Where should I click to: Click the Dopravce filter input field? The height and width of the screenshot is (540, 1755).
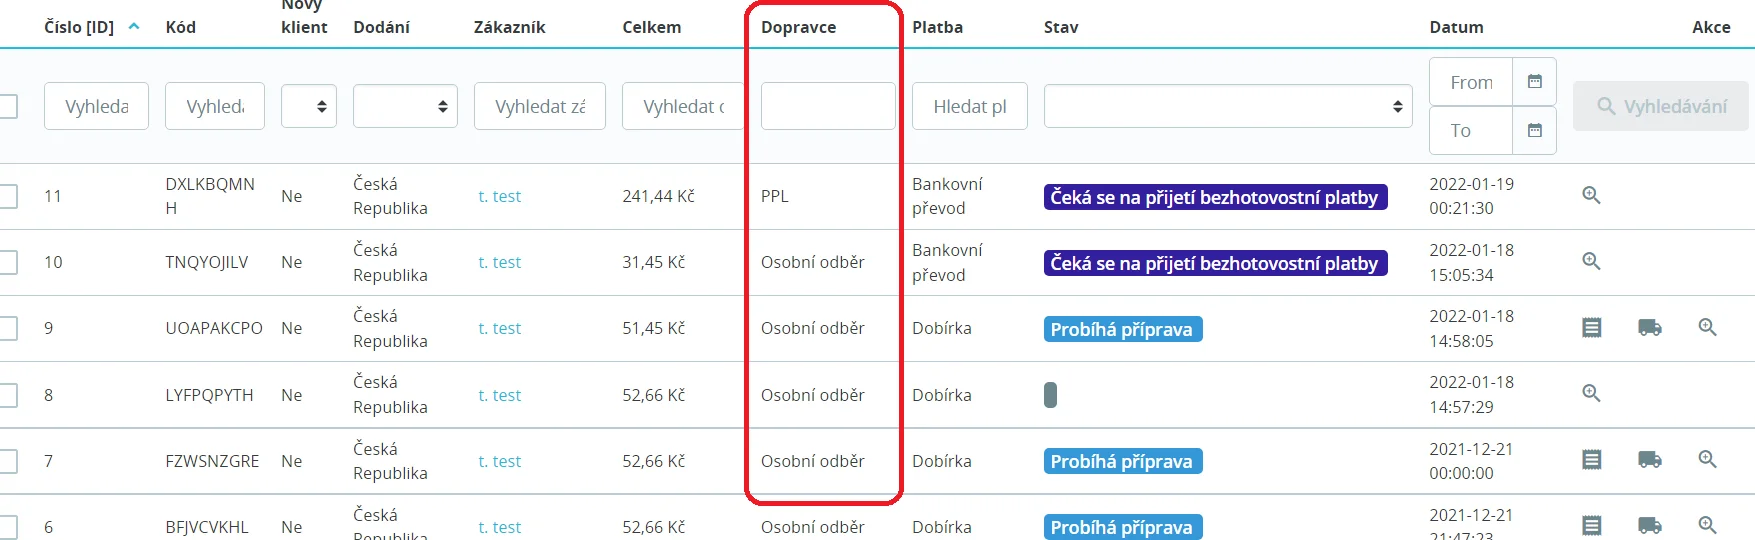tap(827, 106)
